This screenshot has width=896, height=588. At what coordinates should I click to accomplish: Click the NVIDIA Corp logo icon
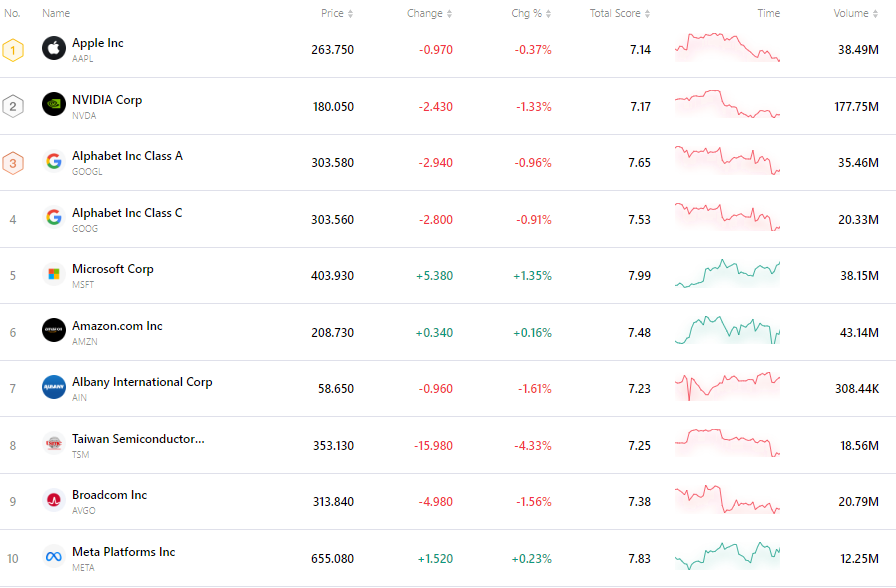coord(53,105)
